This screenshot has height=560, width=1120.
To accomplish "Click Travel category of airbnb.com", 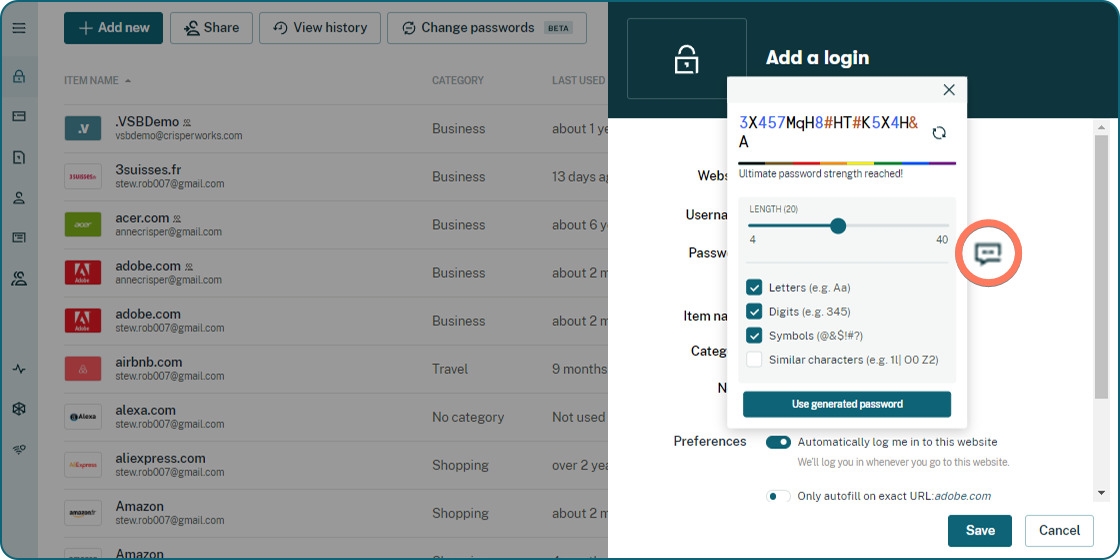I will pyautogui.click(x=450, y=369).
